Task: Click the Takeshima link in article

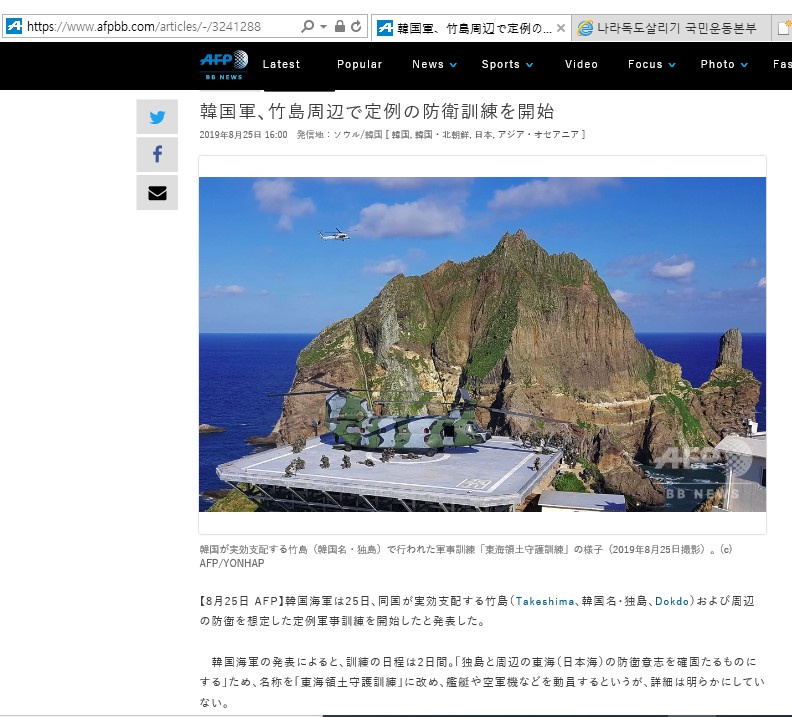Action: 543,601
